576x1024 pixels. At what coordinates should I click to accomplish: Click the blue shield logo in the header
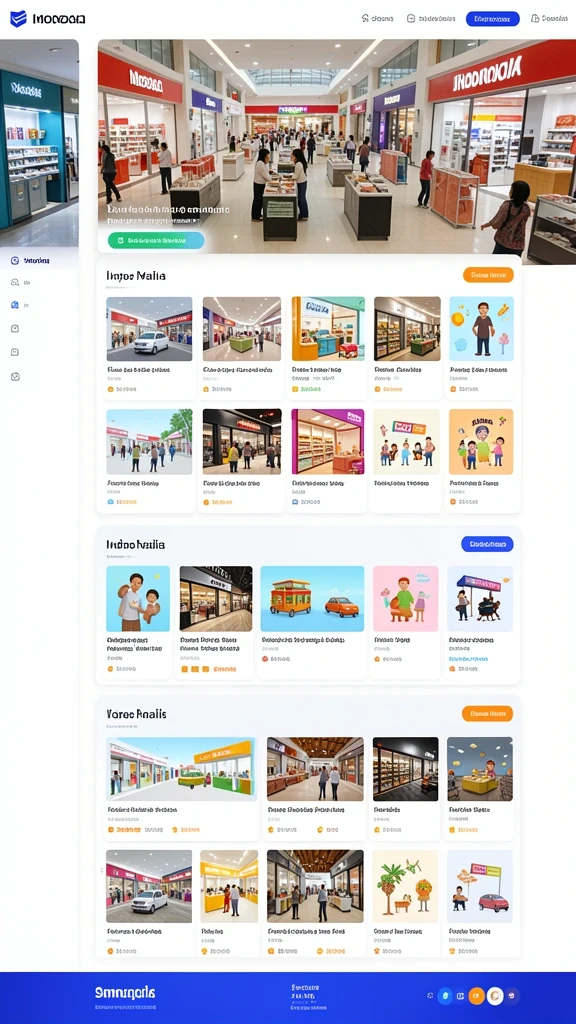click(x=18, y=19)
